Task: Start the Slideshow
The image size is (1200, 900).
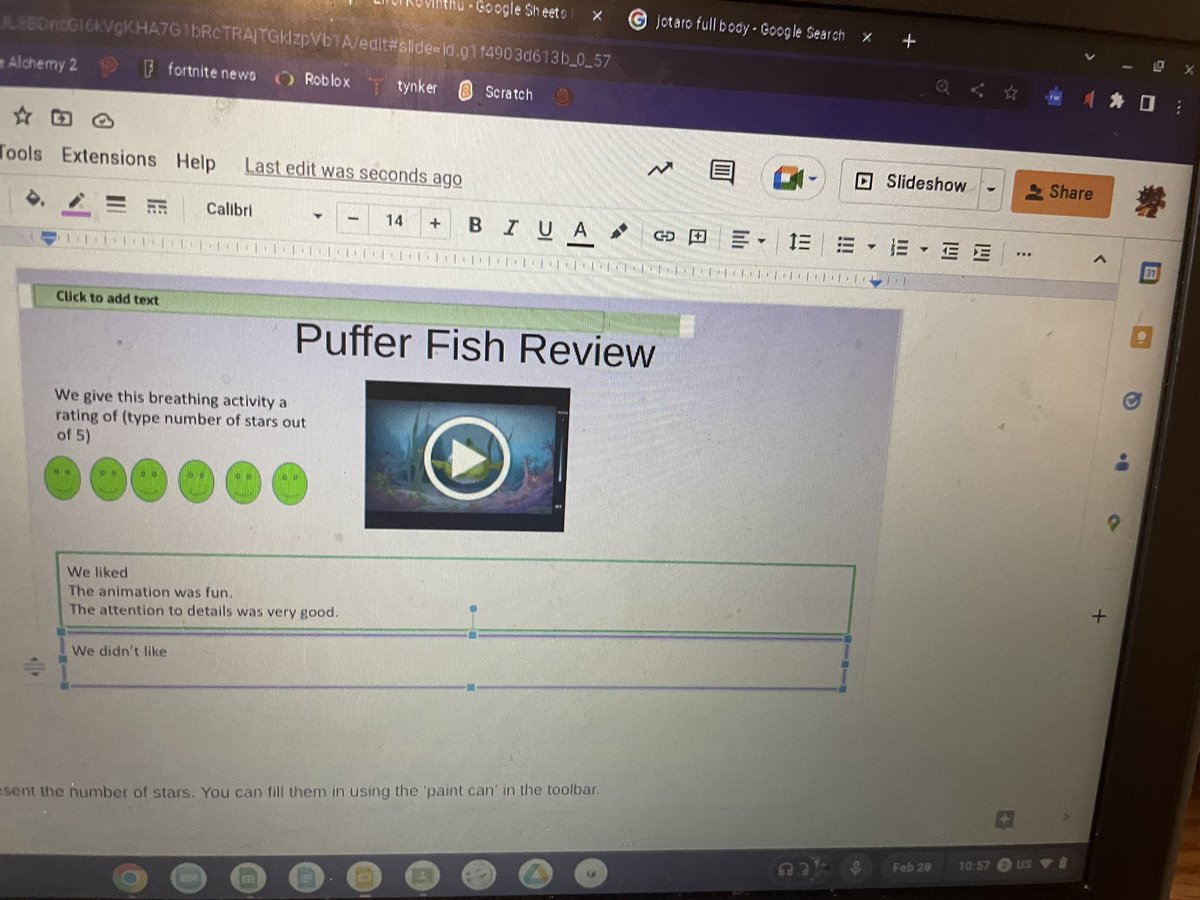Action: tap(911, 182)
